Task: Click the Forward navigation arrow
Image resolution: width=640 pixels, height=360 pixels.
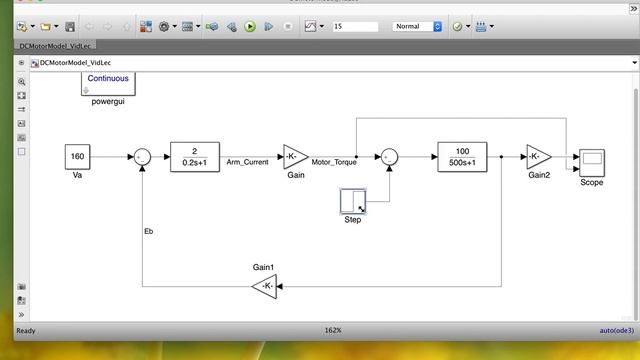Action: [107, 27]
